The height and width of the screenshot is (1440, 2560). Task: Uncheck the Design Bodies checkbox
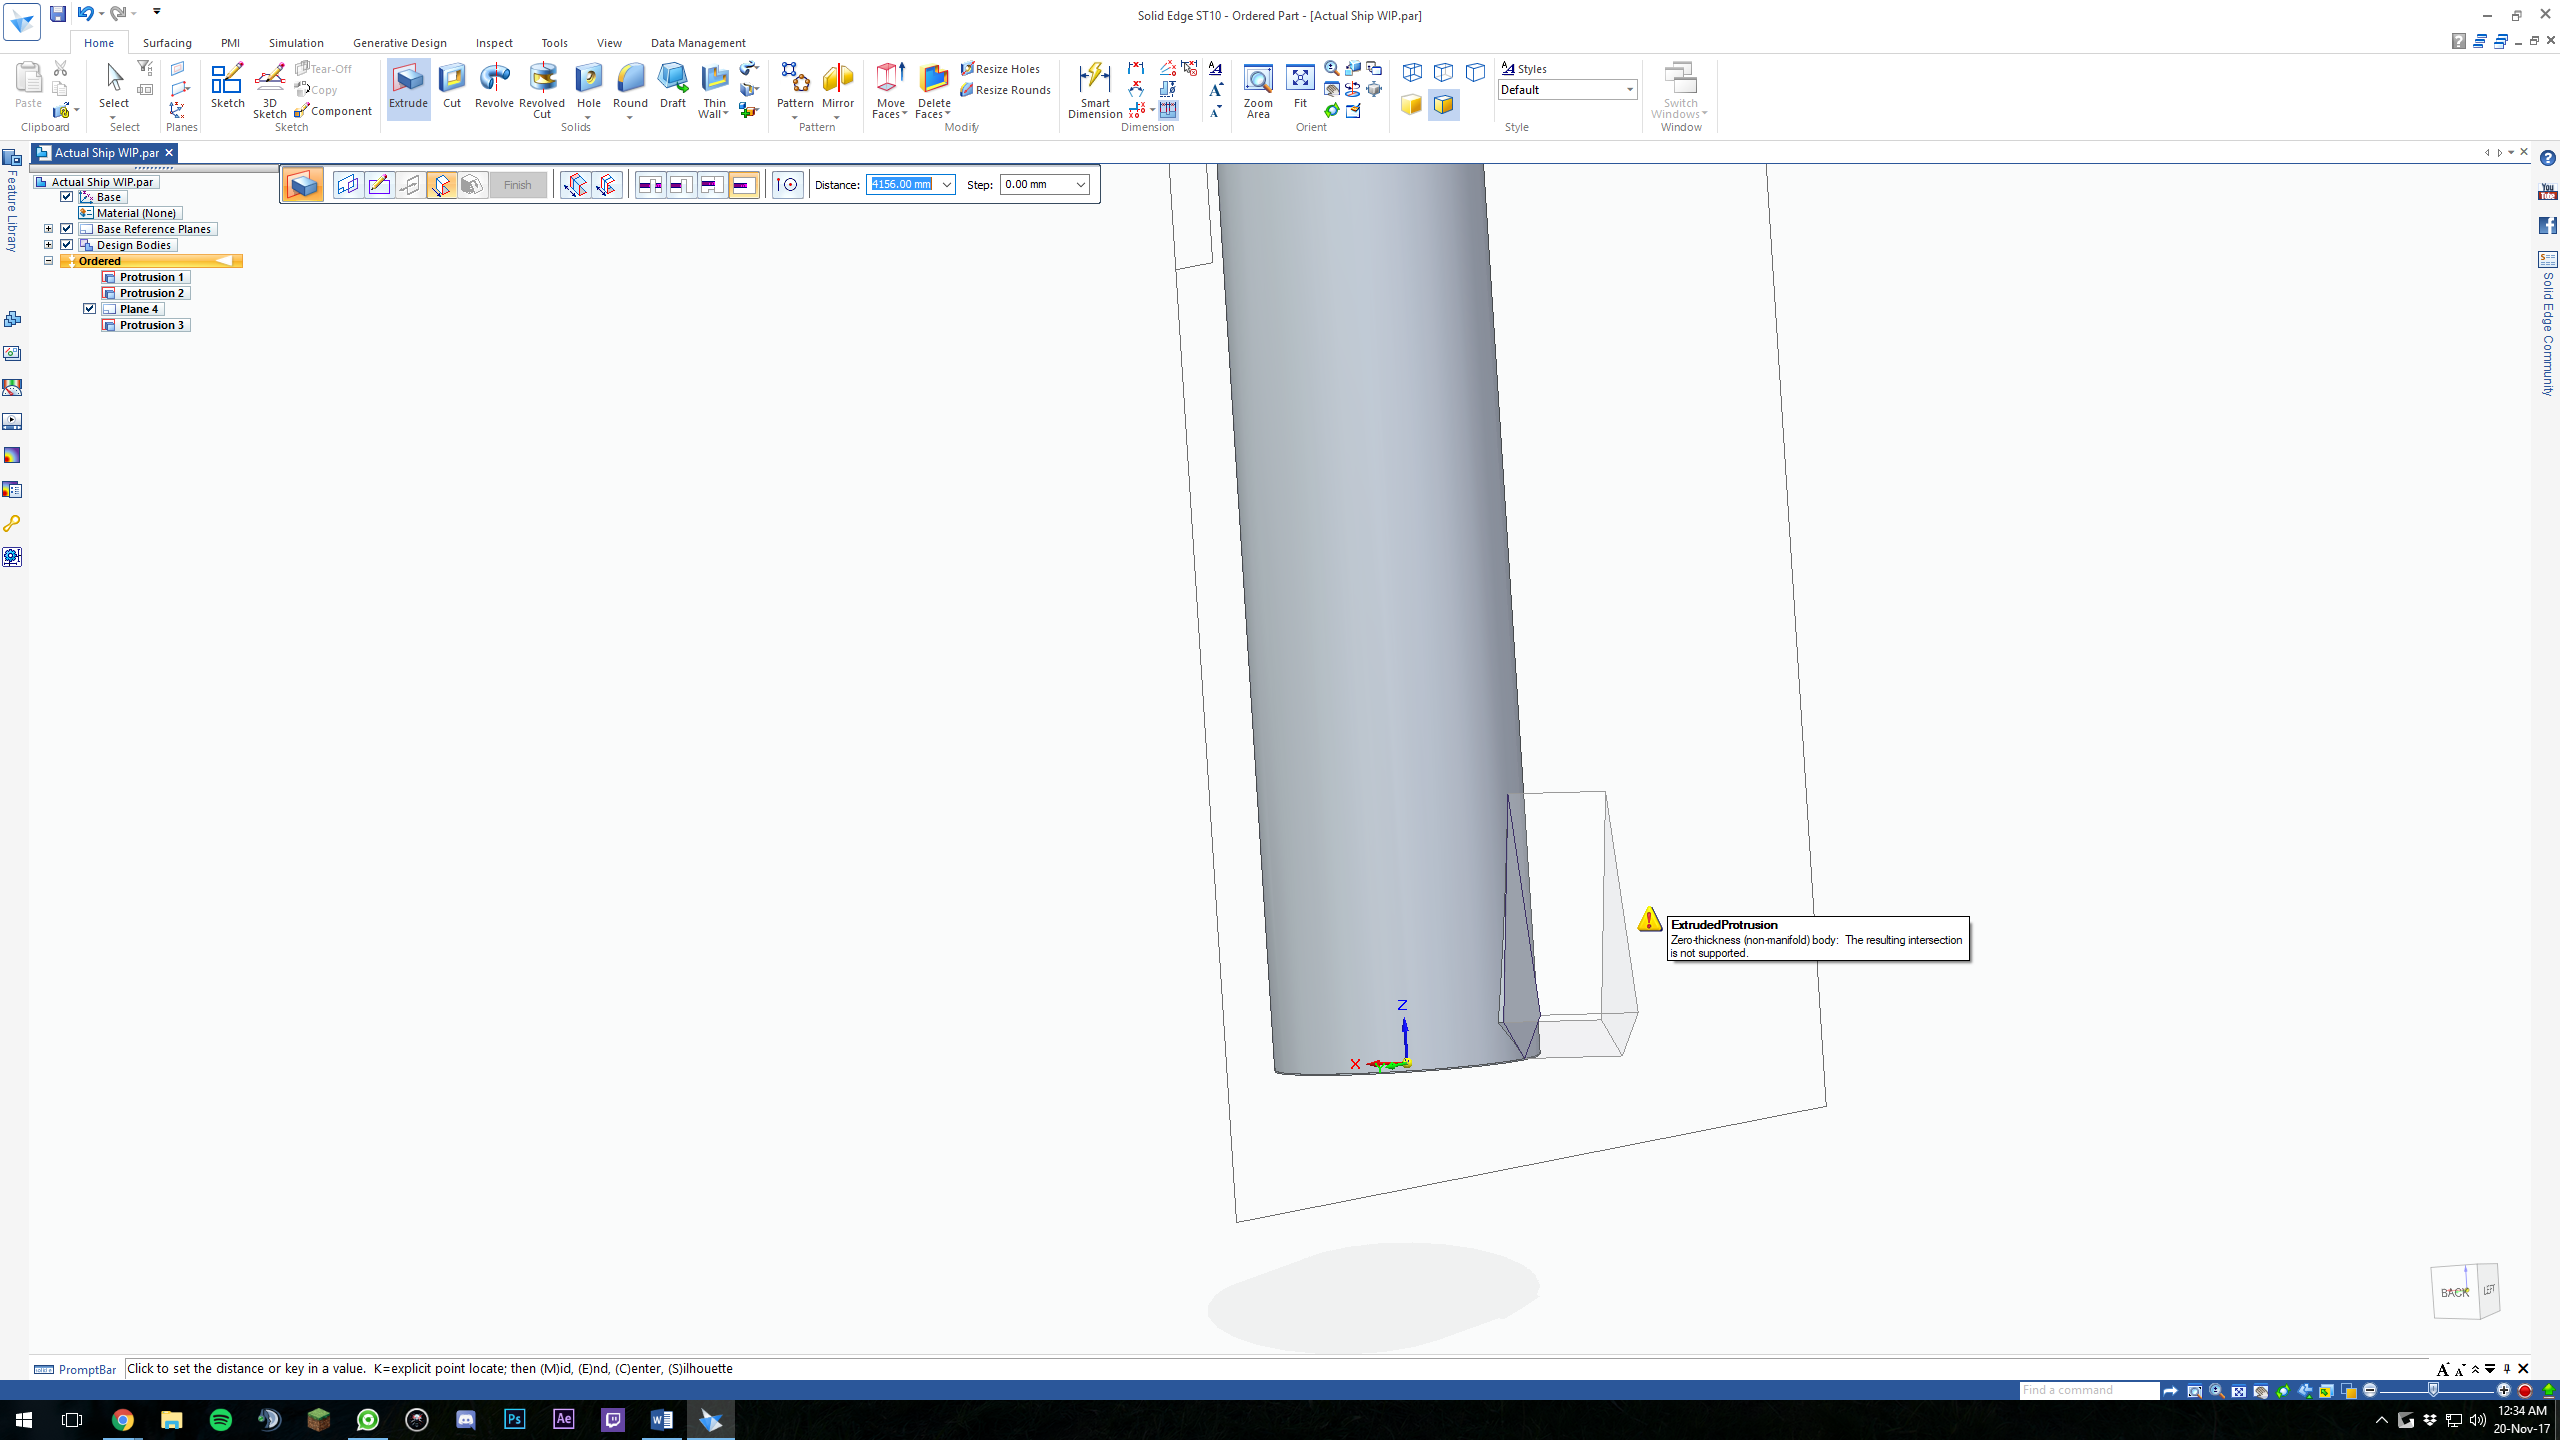point(67,245)
